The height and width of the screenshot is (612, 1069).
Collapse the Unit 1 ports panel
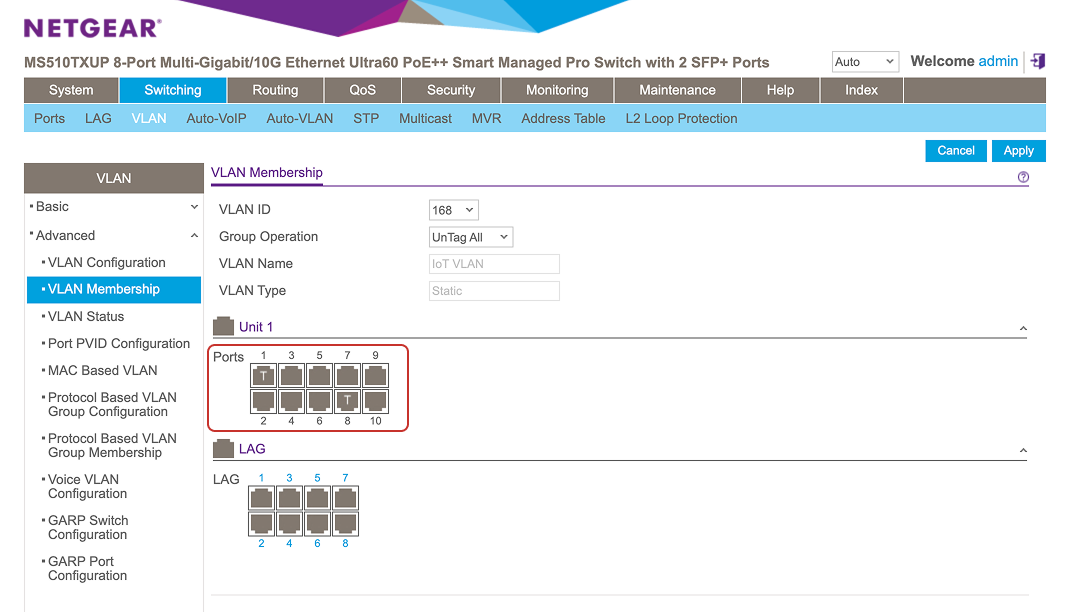(x=1023, y=328)
